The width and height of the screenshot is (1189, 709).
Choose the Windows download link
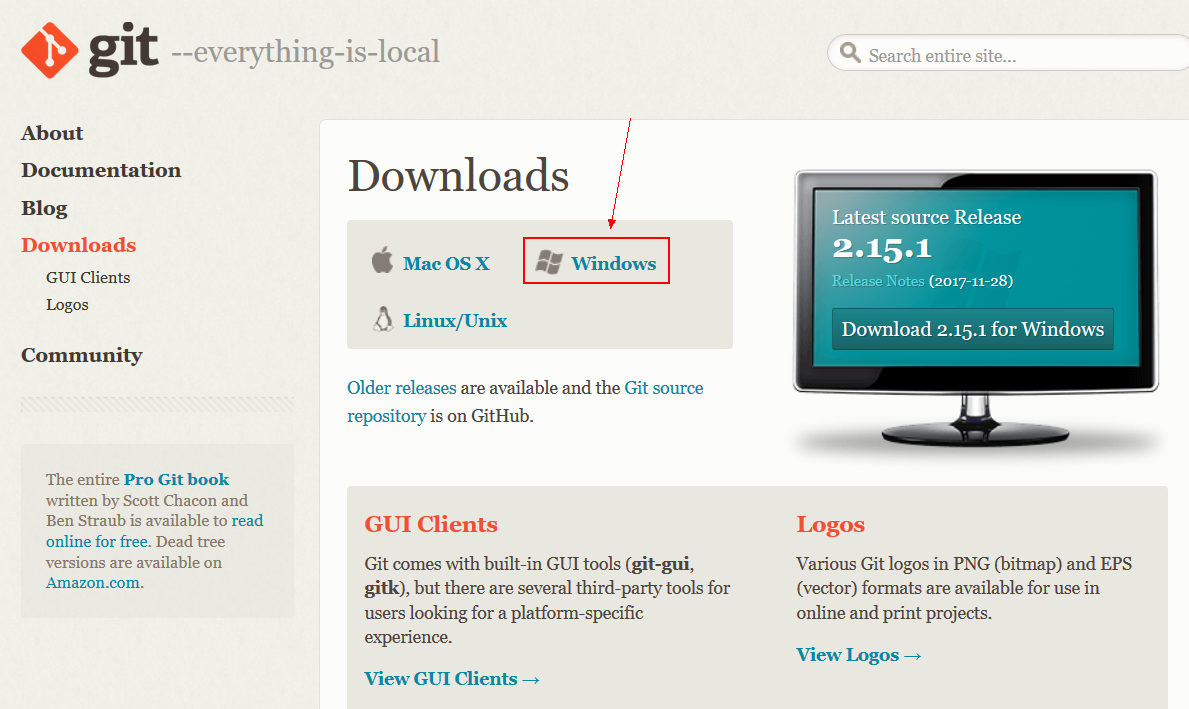click(613, 263)
